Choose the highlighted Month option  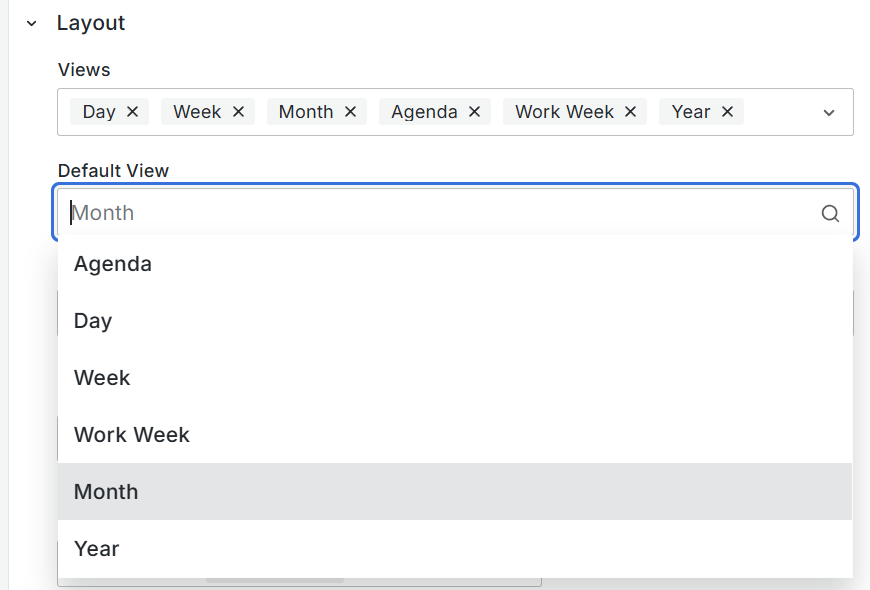[x=106, y=492]
